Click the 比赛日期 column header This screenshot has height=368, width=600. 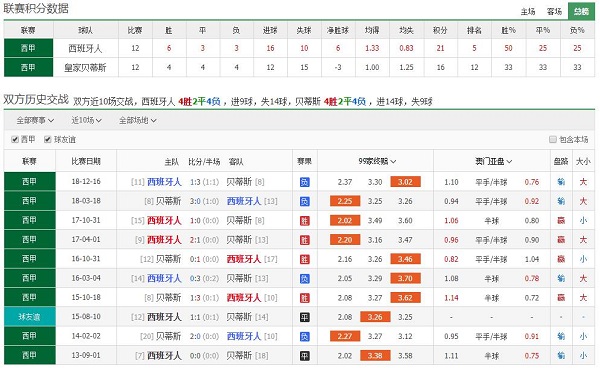86,161
